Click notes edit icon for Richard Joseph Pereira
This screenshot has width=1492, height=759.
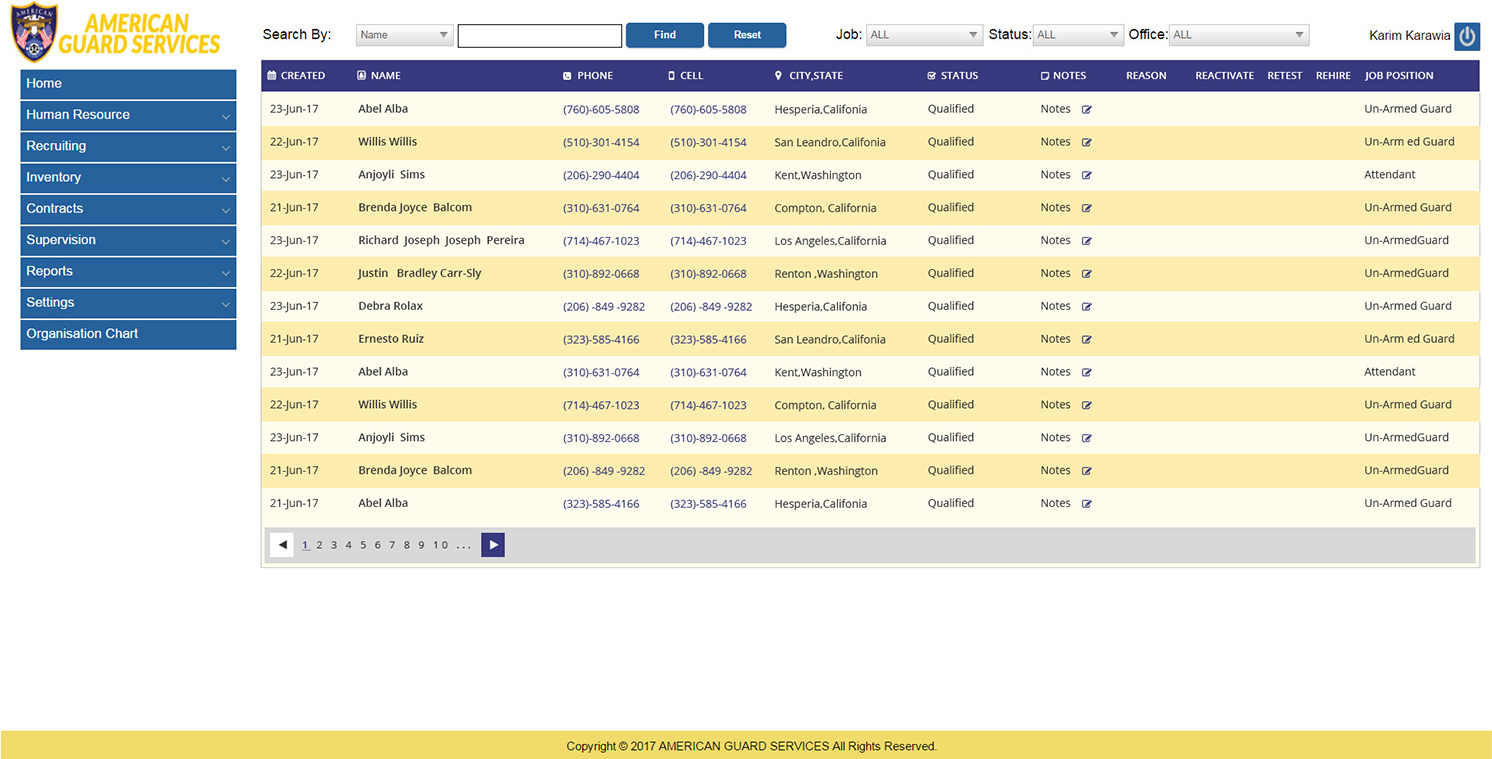coord(1086,241)
